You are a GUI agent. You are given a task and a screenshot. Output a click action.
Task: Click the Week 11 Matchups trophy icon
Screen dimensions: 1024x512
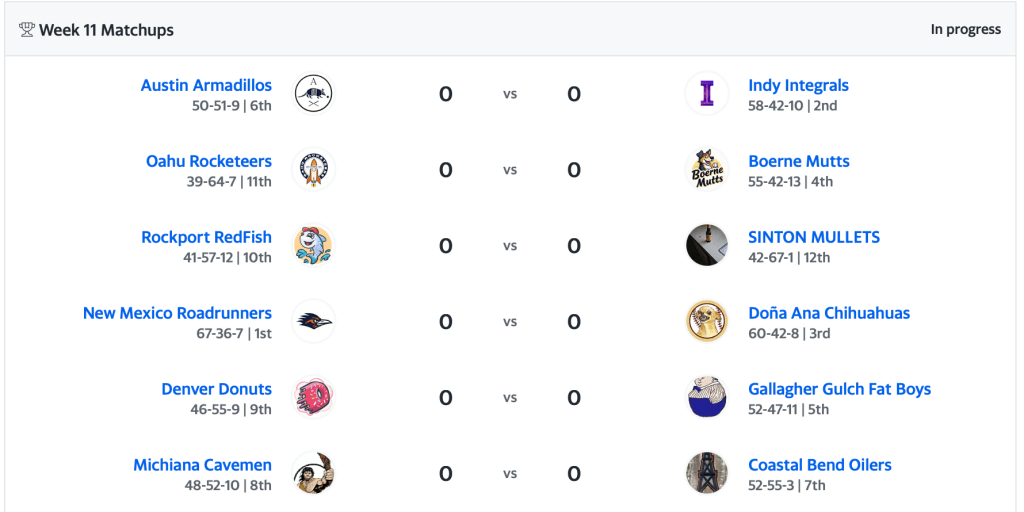(x=26, y=30)
